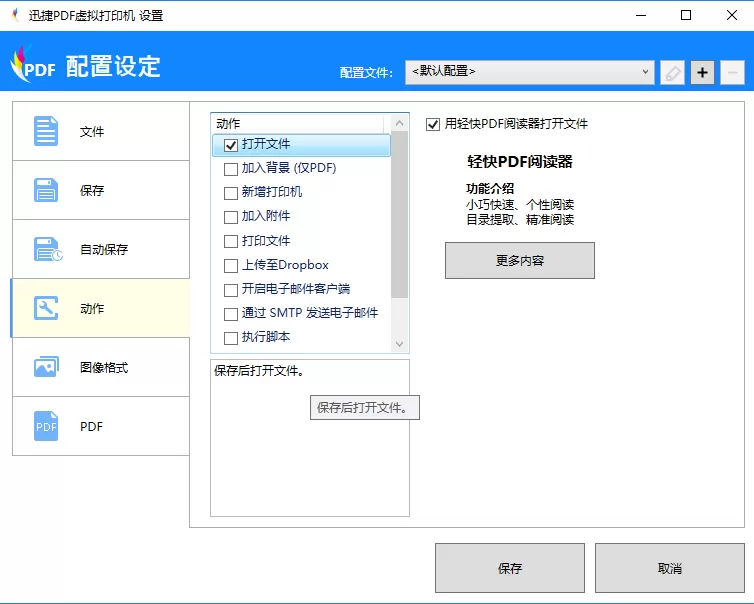Click the 更多内容 button
This screenshot has width=754, height=604.
(520, 260)
